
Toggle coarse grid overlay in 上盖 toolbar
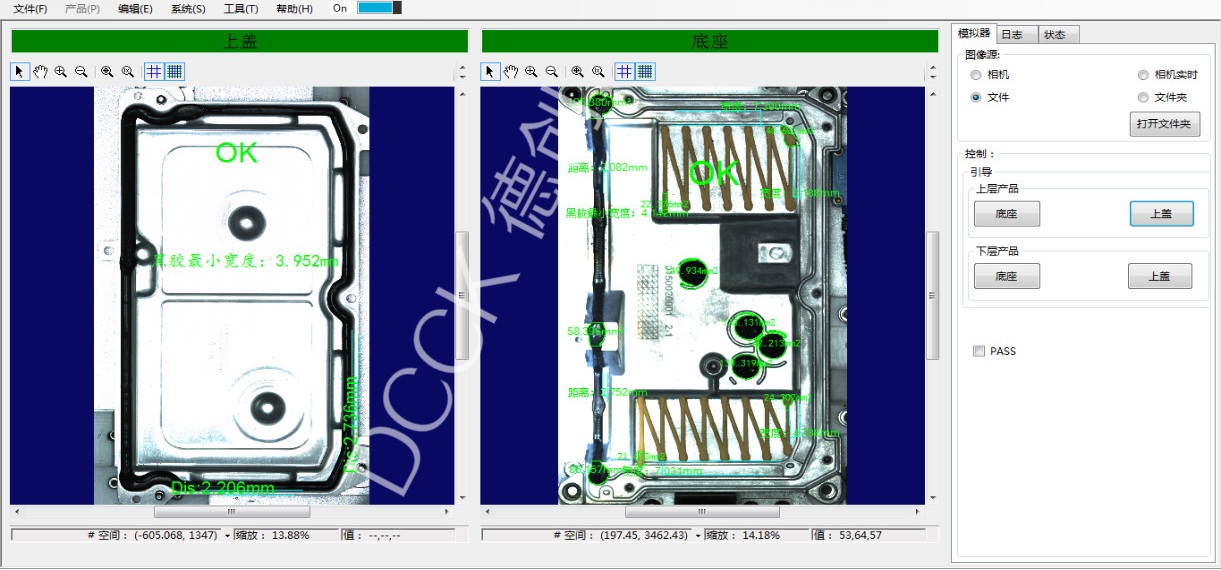(x=154, y=71)
